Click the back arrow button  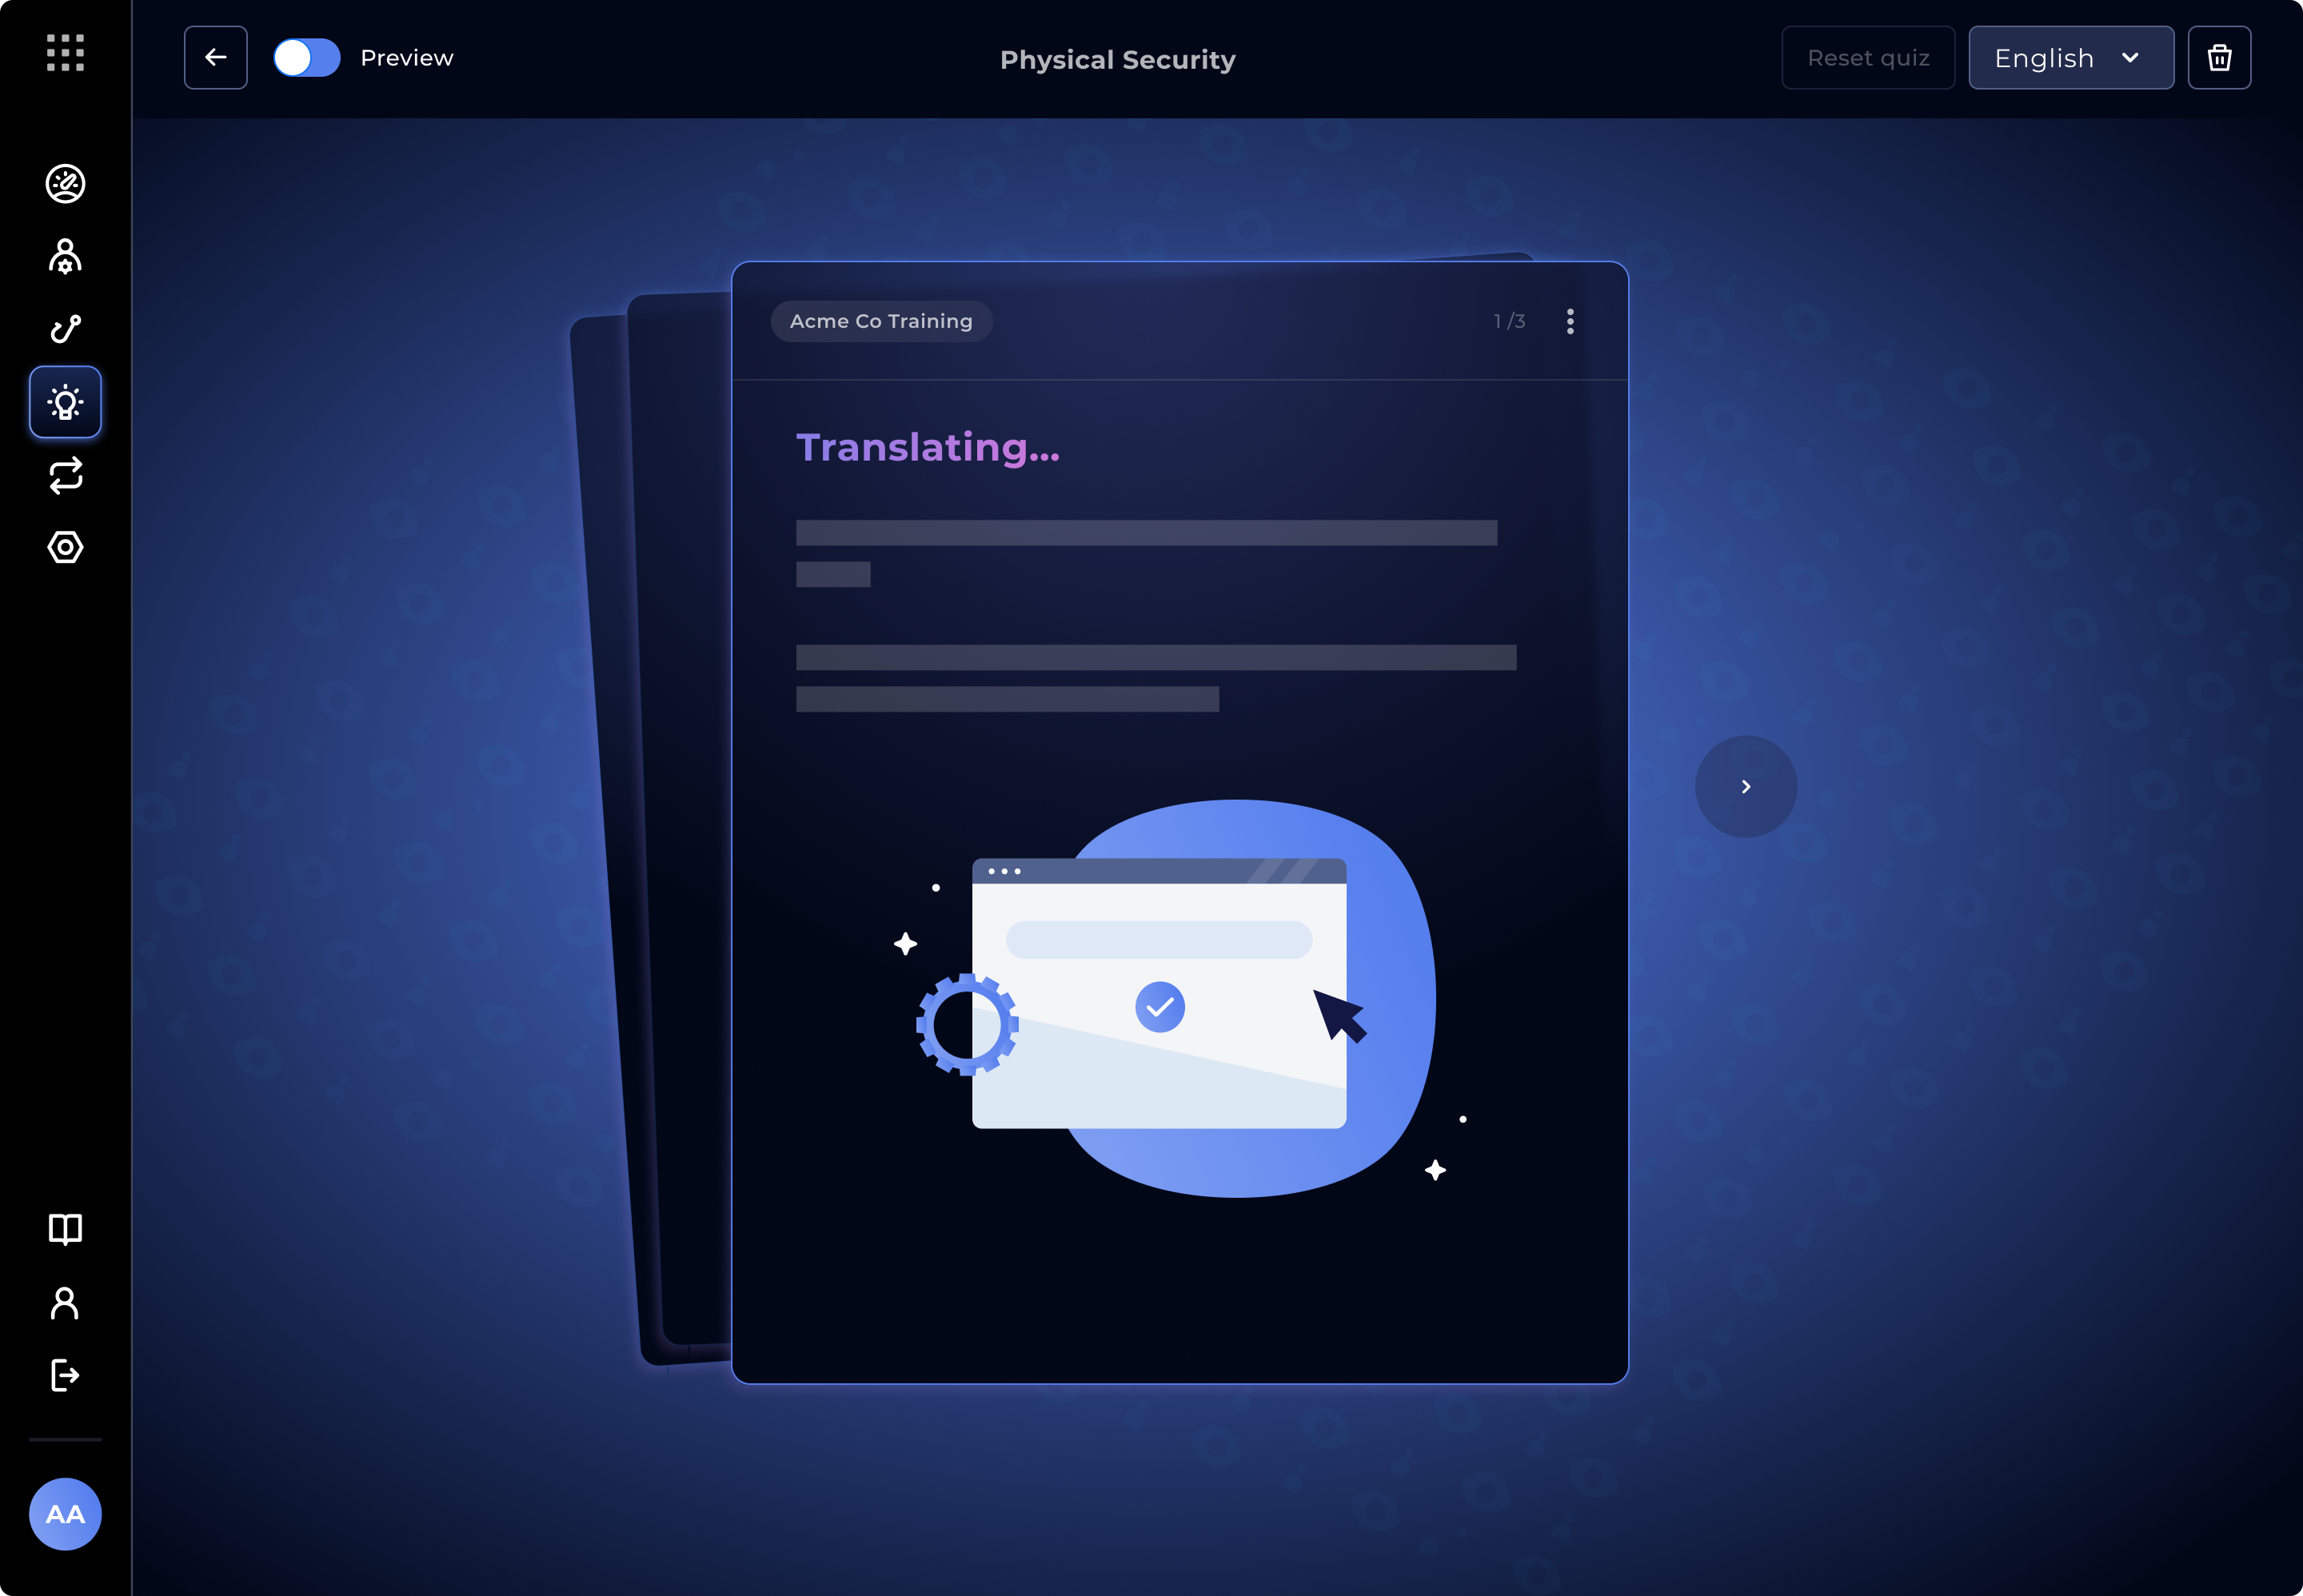point(216,58)
